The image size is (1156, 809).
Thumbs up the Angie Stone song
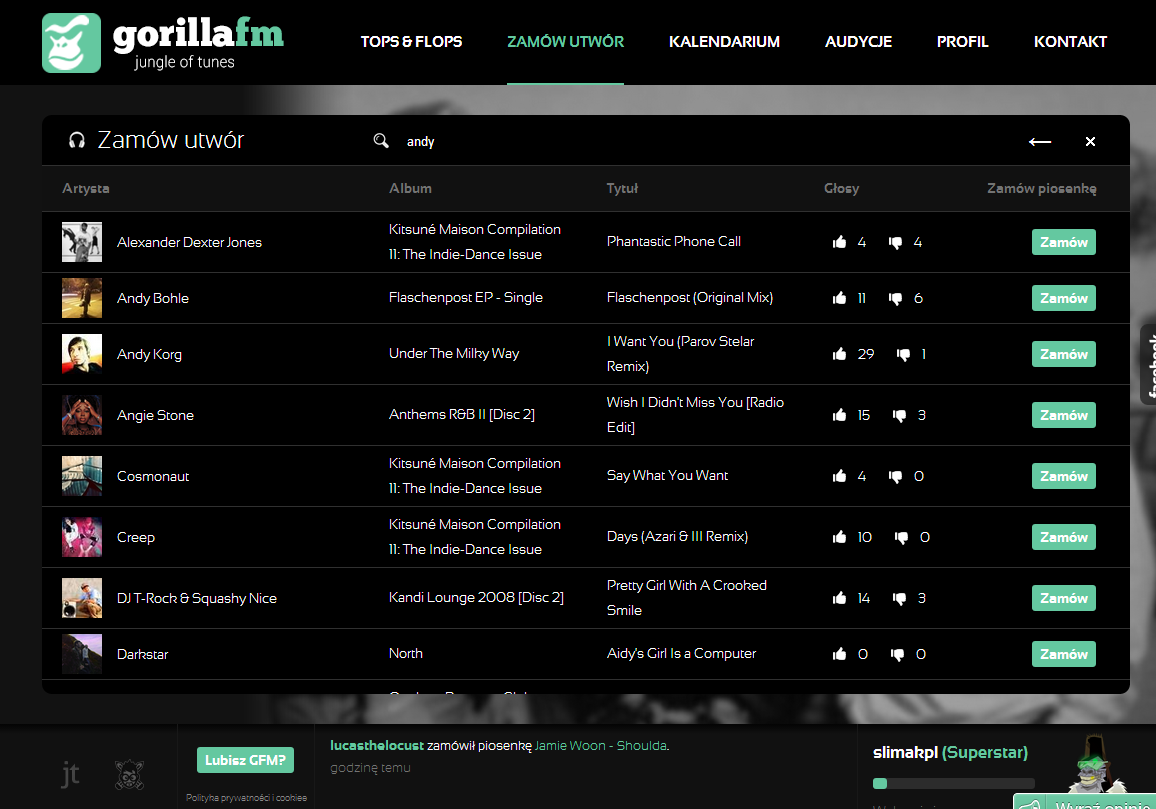coord(840,415)
